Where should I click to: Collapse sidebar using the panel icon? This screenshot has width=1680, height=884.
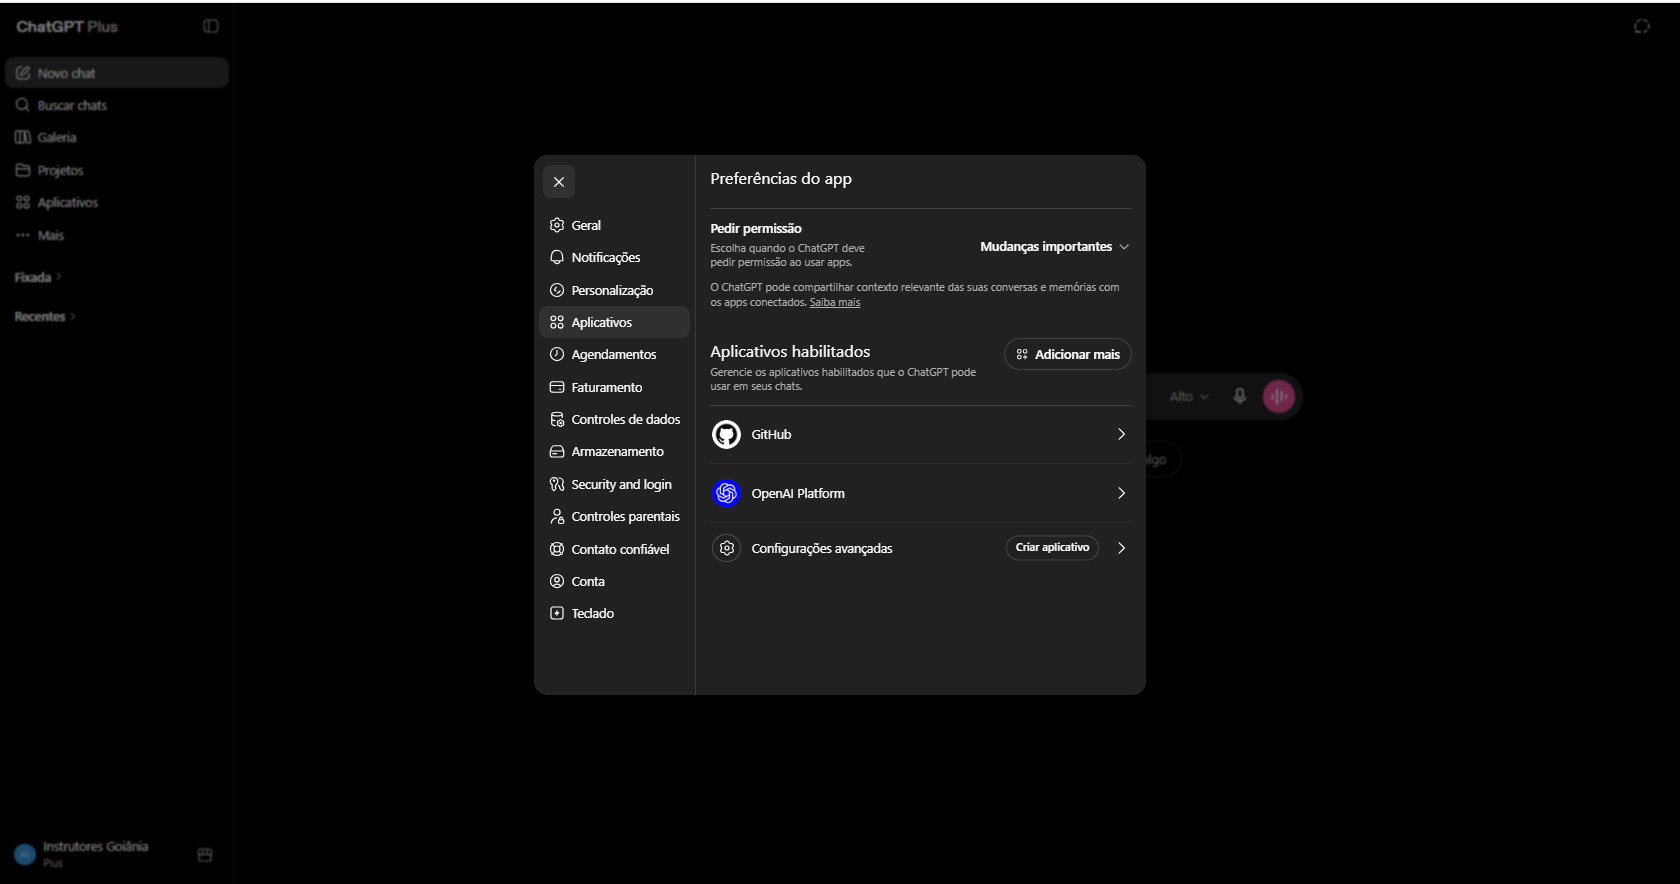211,26
